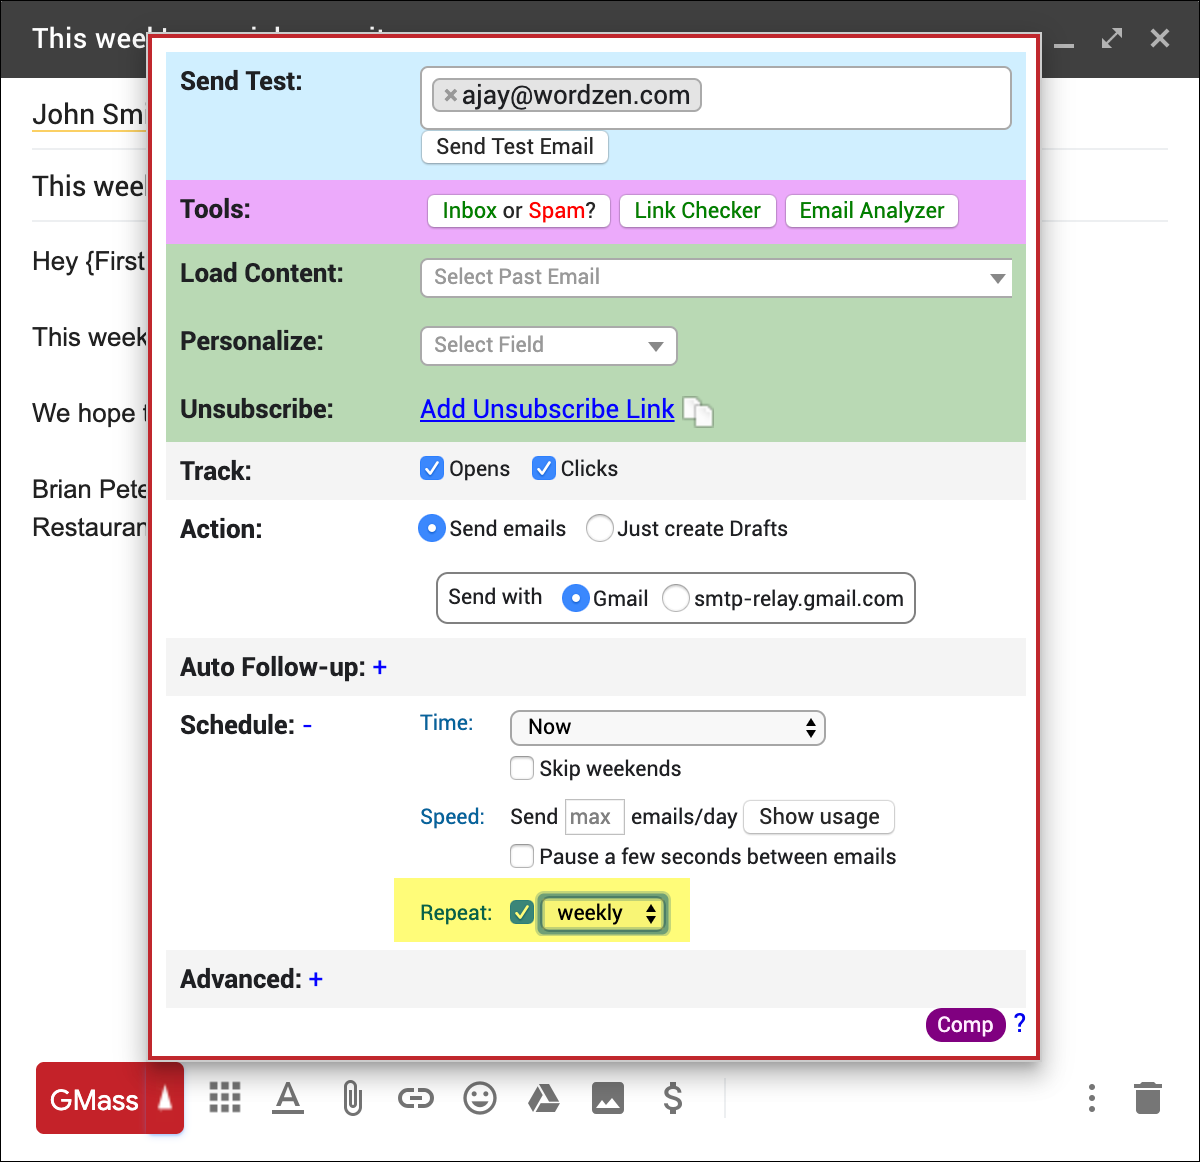Screen dimensions: 1200x1162
Task: Choose smtp-relay.gmail.com for sending
Action: pyautogui.click(x=676, y=598)
